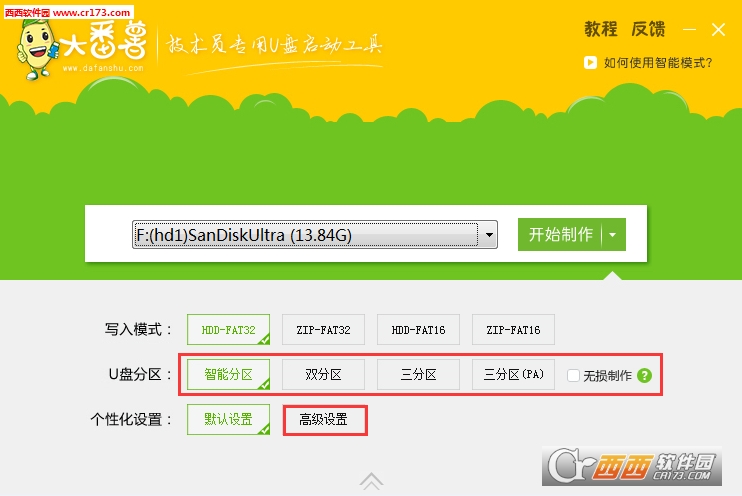Click the green question mark help icon
Viewport: 742px width, 496px height.
(645, 376)
